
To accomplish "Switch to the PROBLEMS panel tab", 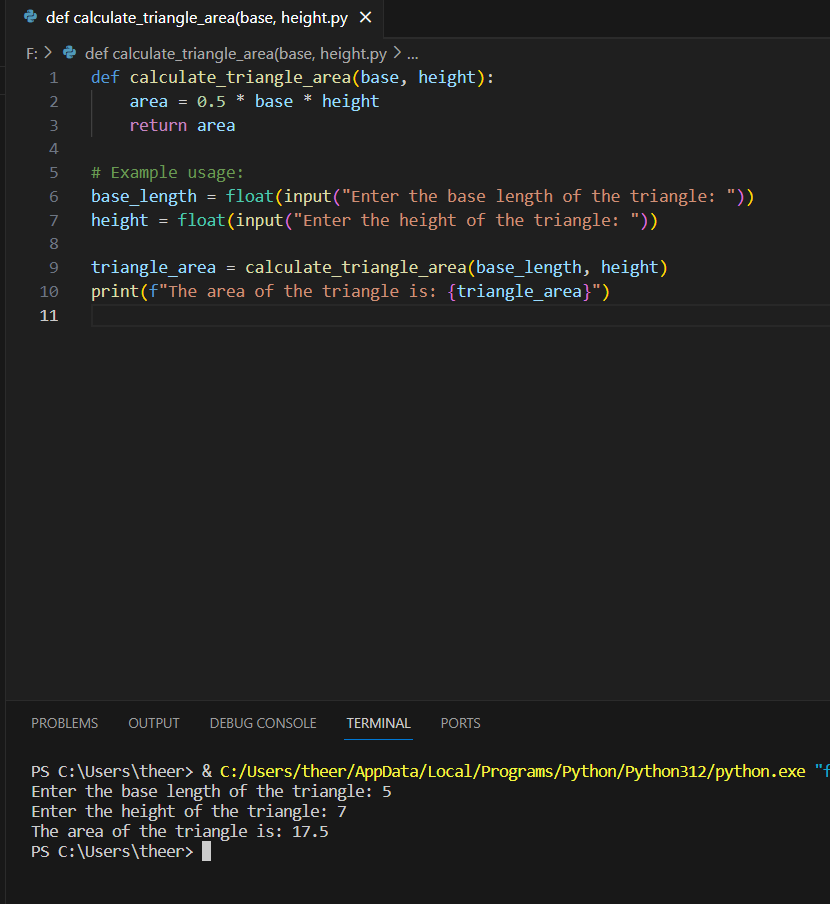I will (x=65, y=723).
